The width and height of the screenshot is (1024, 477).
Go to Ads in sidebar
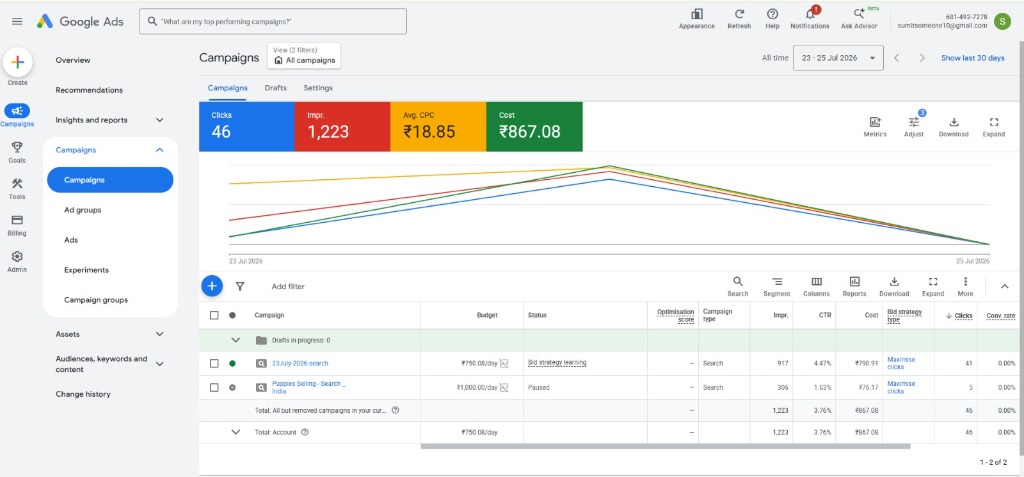[x=71, y=240]
